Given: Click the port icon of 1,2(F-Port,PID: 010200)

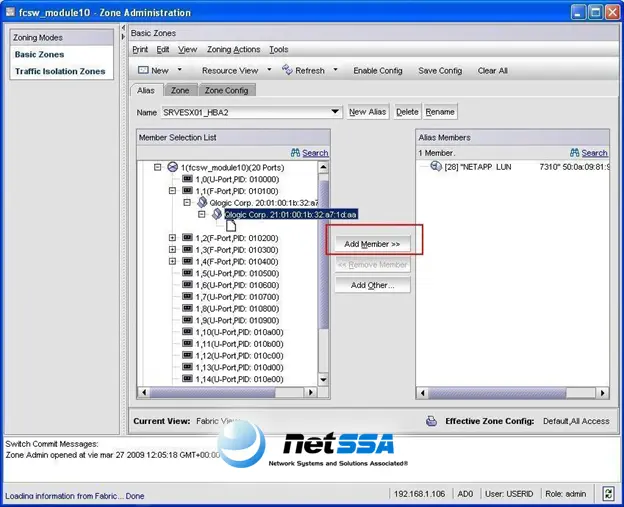Looking at the screenshot, I should 187,237.
